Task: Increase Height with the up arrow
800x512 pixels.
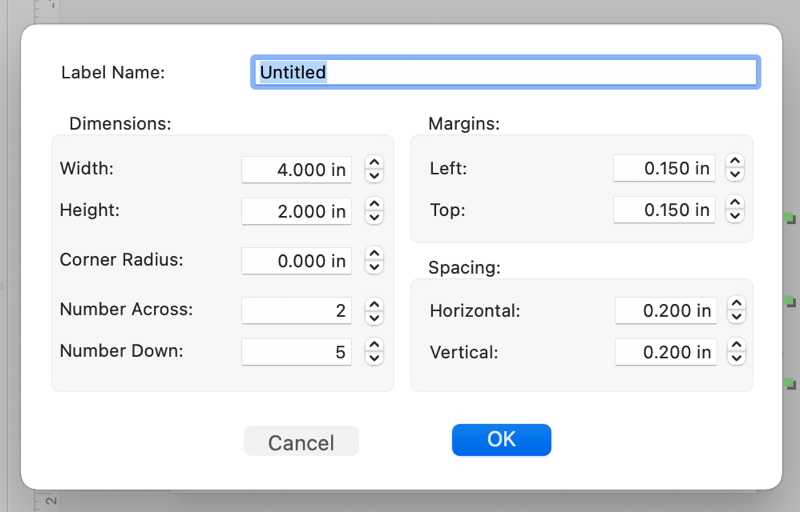Action: coord(374,204)
